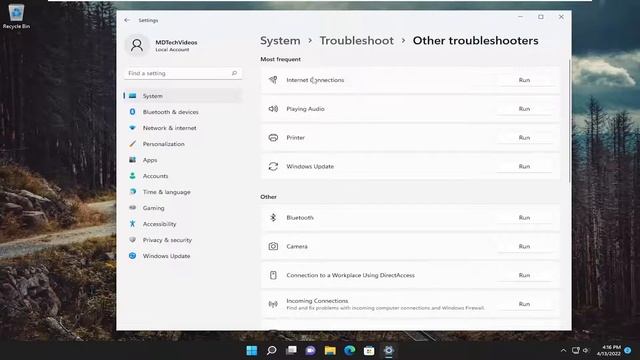Image resolution: width=640 pixels, height=360 pixels.
Task: Open Bluetooth & devices settings
Action: point(182,112)
